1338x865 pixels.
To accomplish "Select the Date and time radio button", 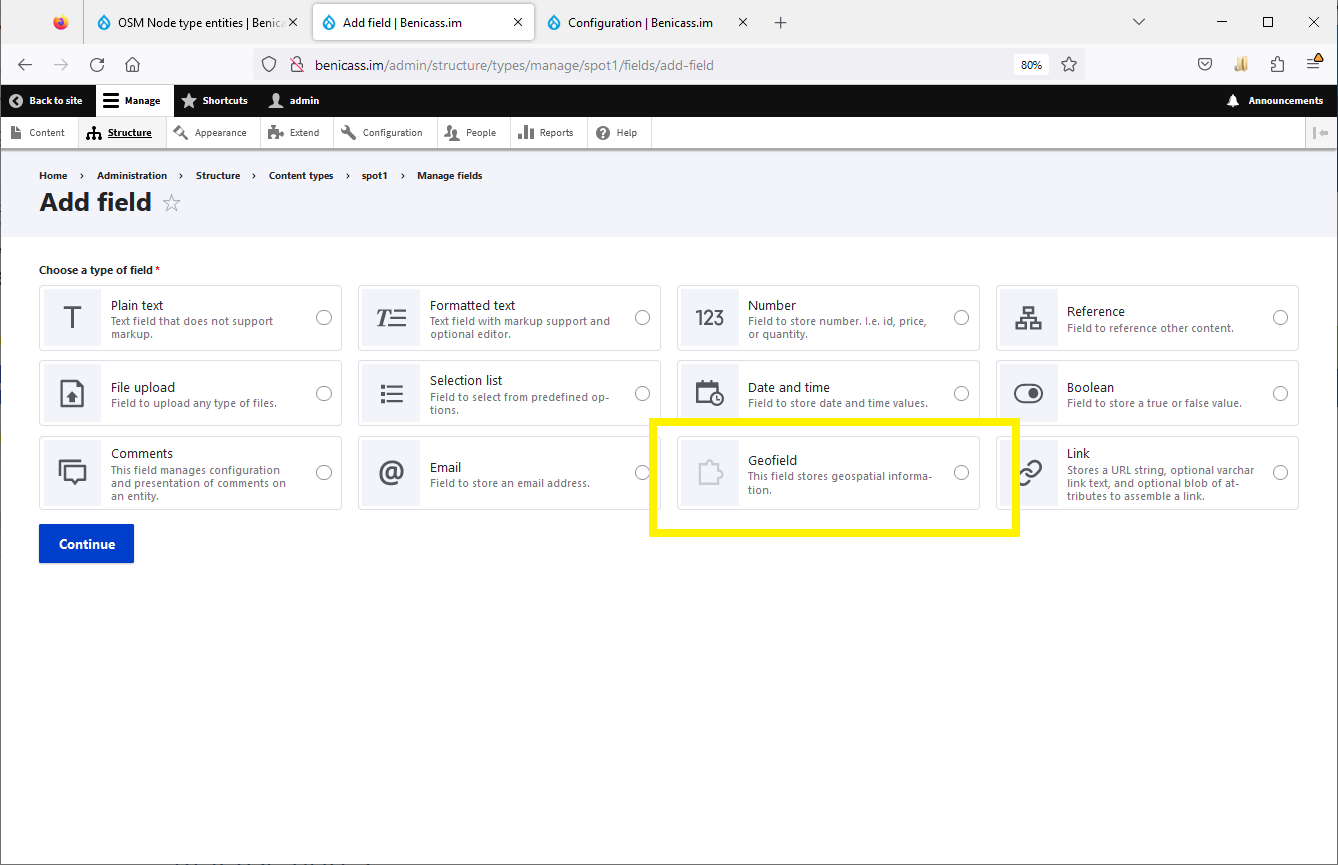I will pos(961,394).
